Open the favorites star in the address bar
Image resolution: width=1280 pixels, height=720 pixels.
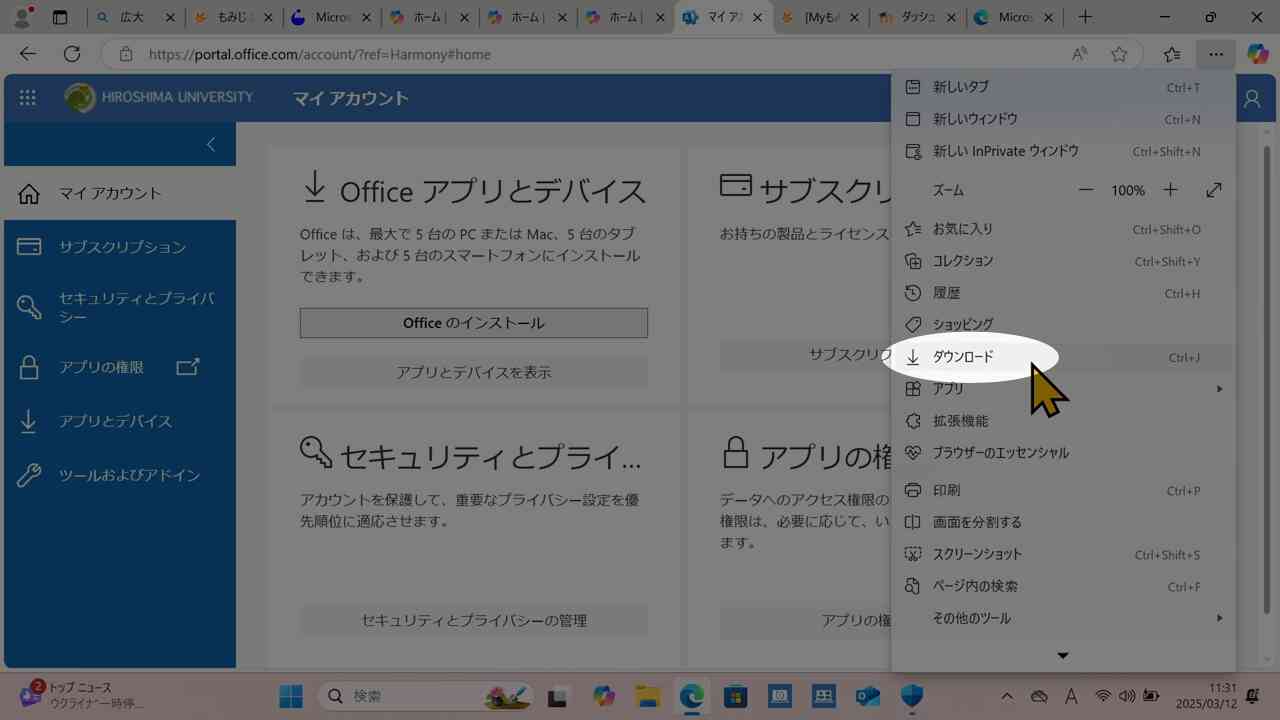click(x=1119, y=54)
